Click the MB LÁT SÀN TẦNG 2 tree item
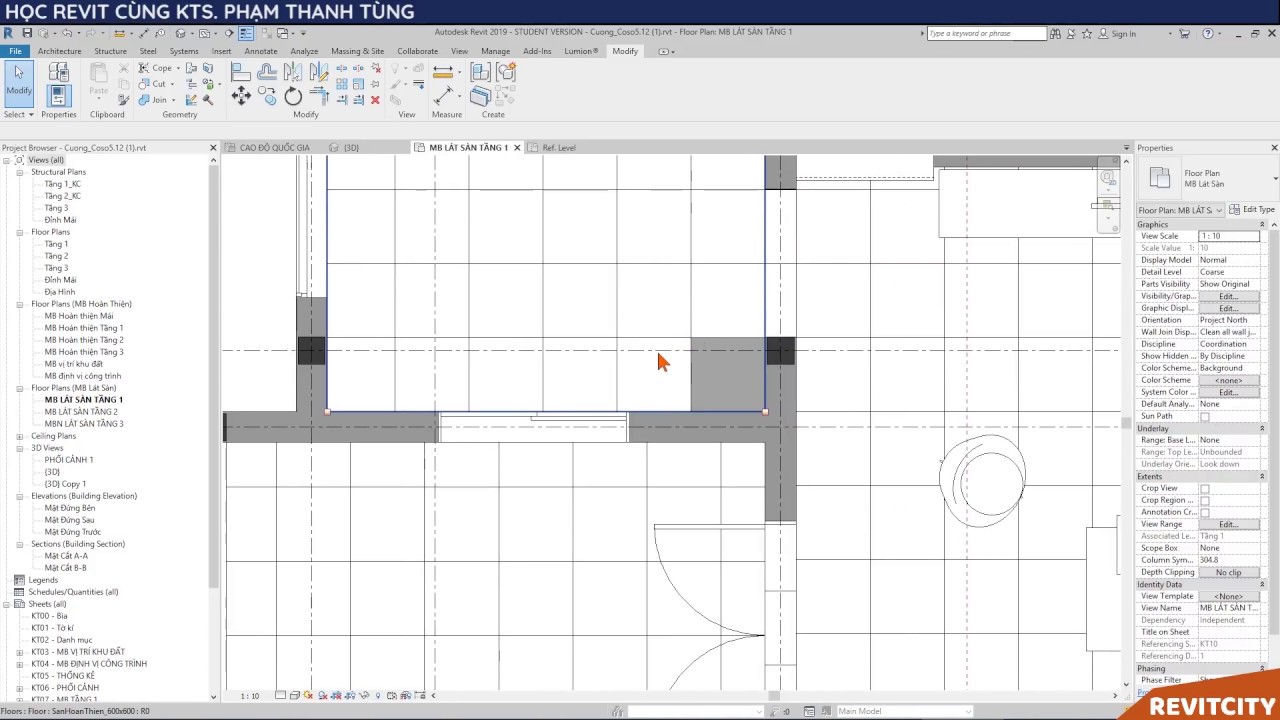 click(x=81, y=412)
